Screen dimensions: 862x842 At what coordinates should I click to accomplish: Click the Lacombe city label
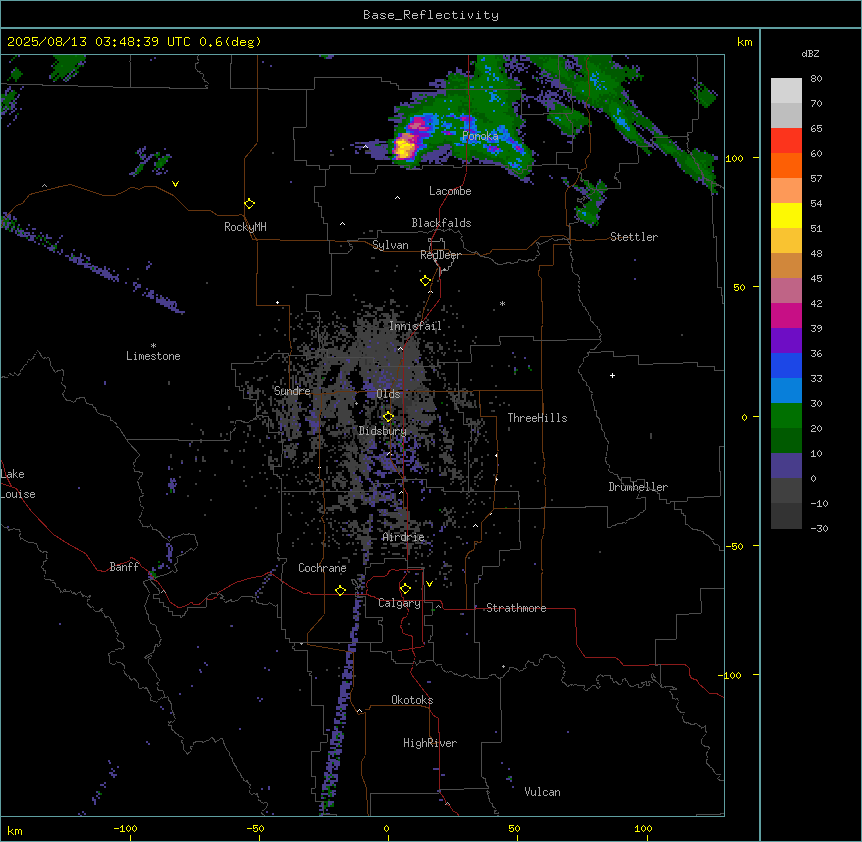coord(450,191)
